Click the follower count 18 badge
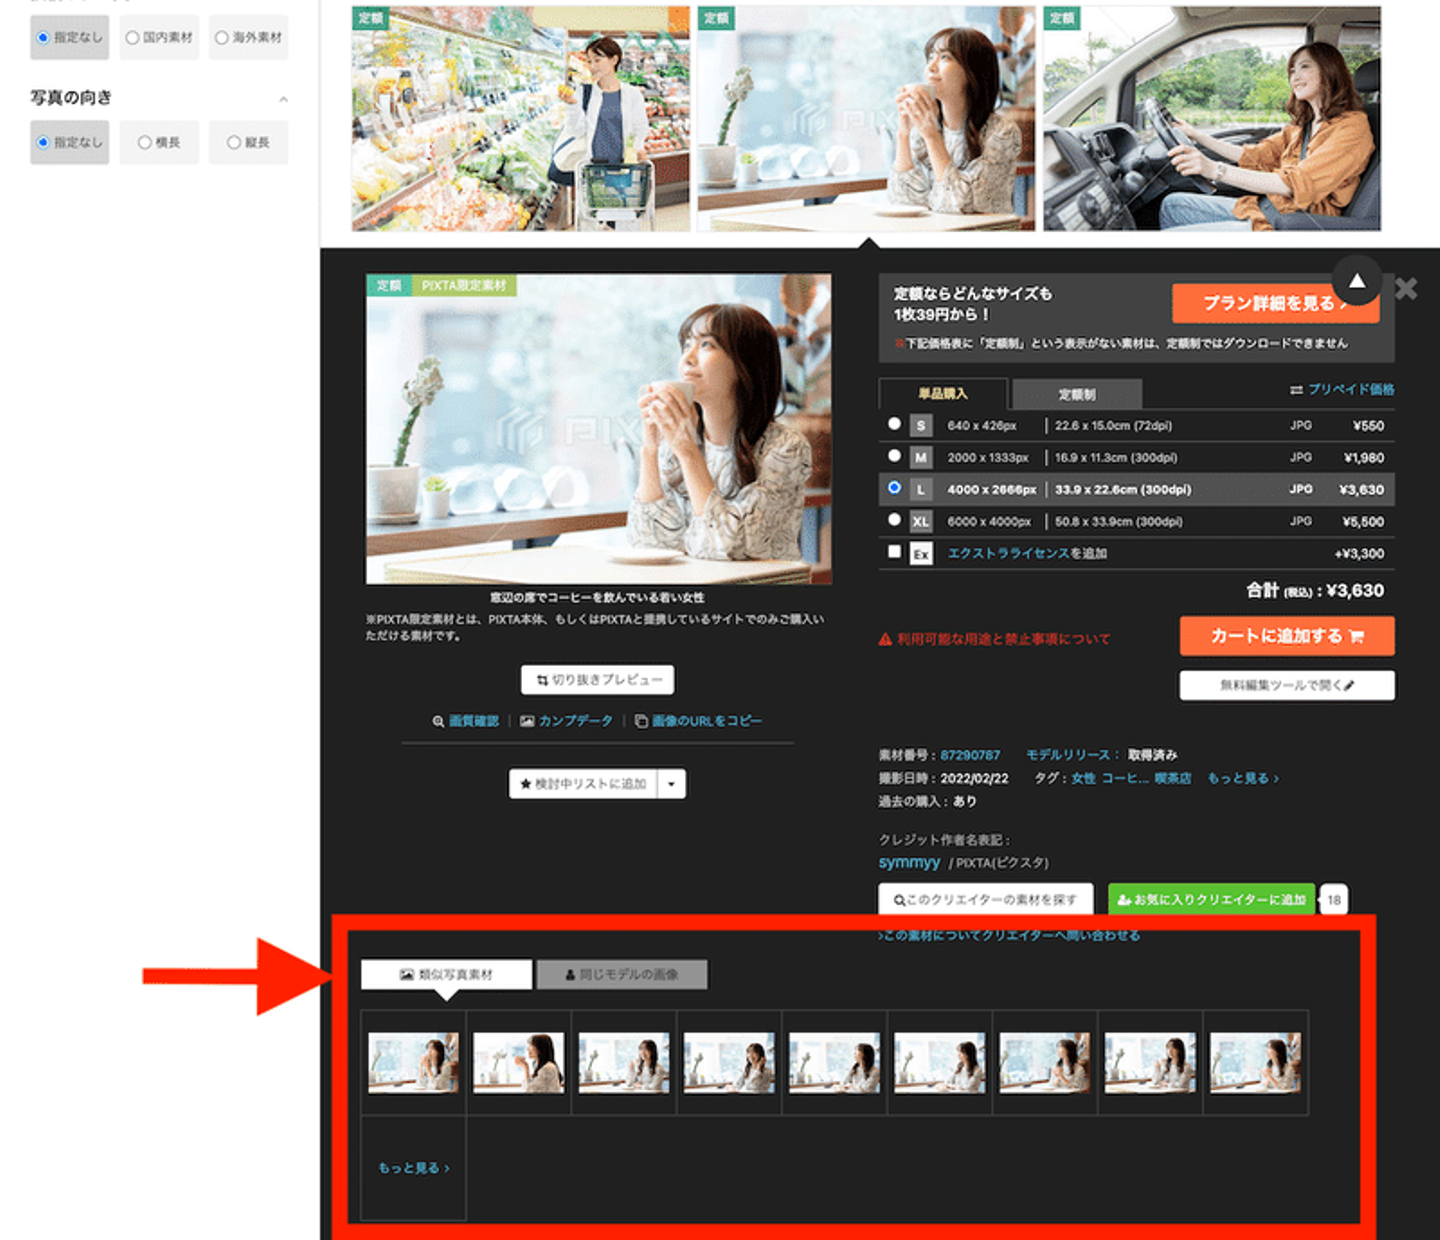Image resolution: width=1440 pixels, height=1240 pixels. tap(1334, 899)
